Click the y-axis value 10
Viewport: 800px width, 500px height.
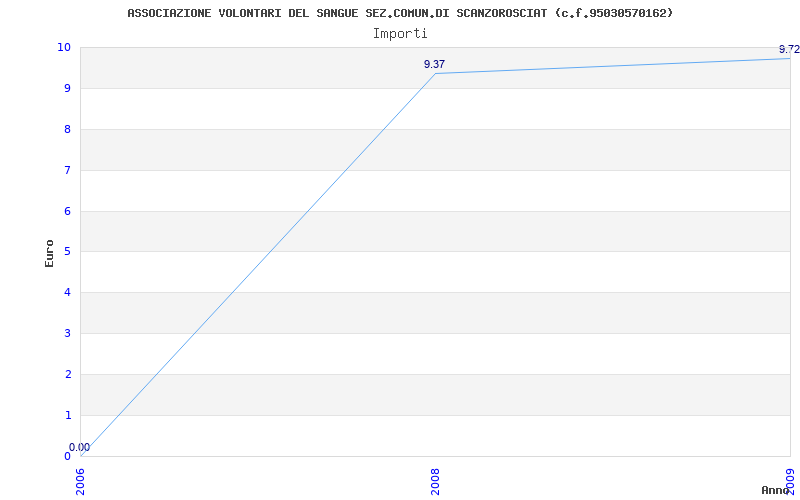pyautogui.click(x=64, y=47)
